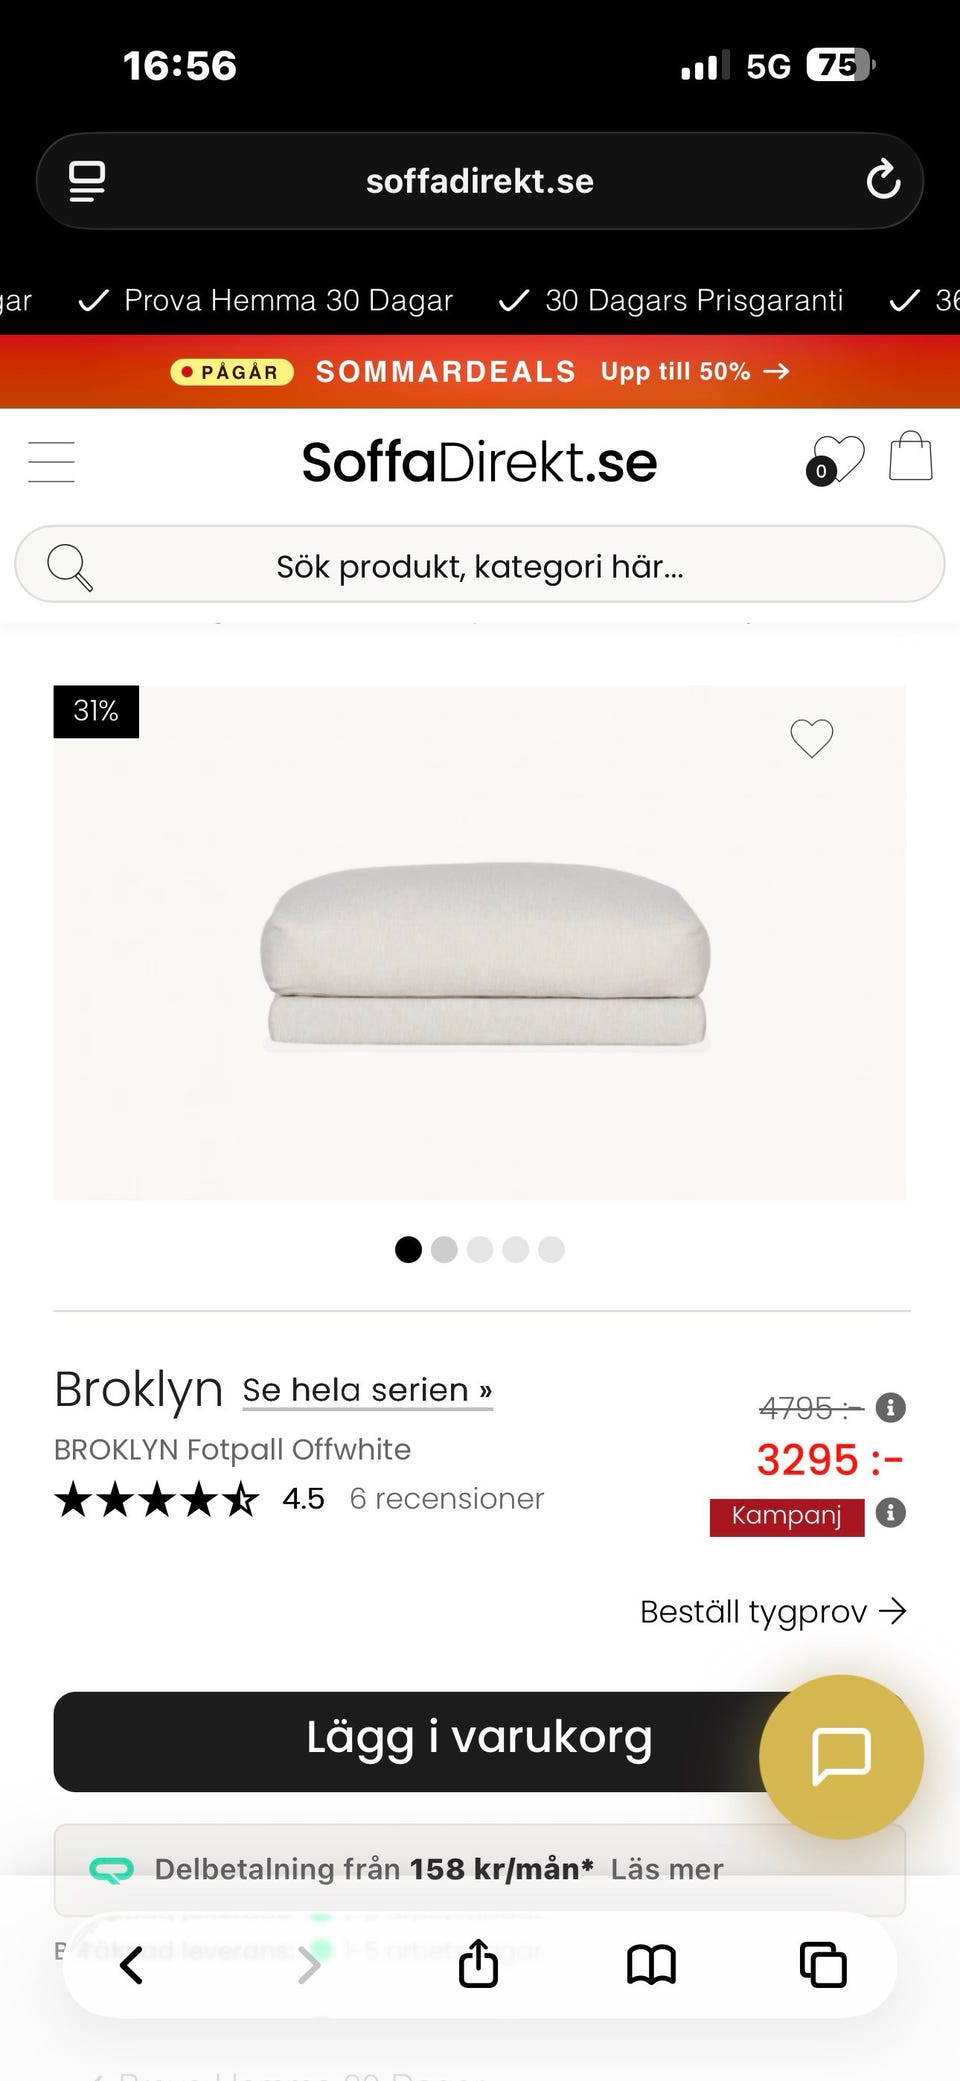Open Safari page settings icon in address bar
The height and width of the screenshot is (2081, 960).
(x=87, y=181)
